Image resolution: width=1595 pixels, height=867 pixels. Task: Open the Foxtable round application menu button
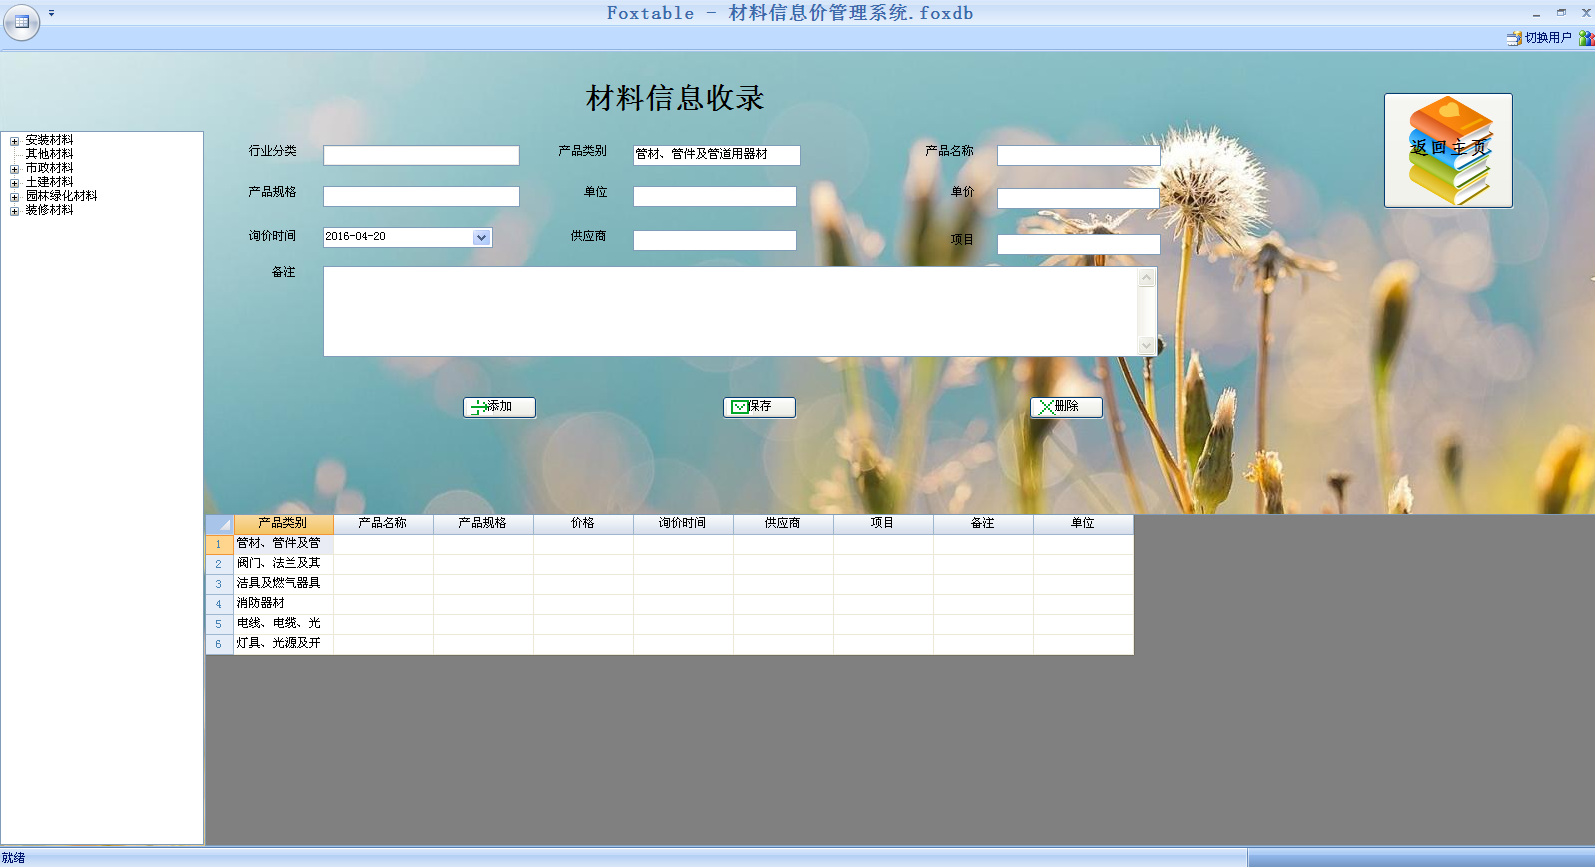pyautogui.click(x=21, y=21)
